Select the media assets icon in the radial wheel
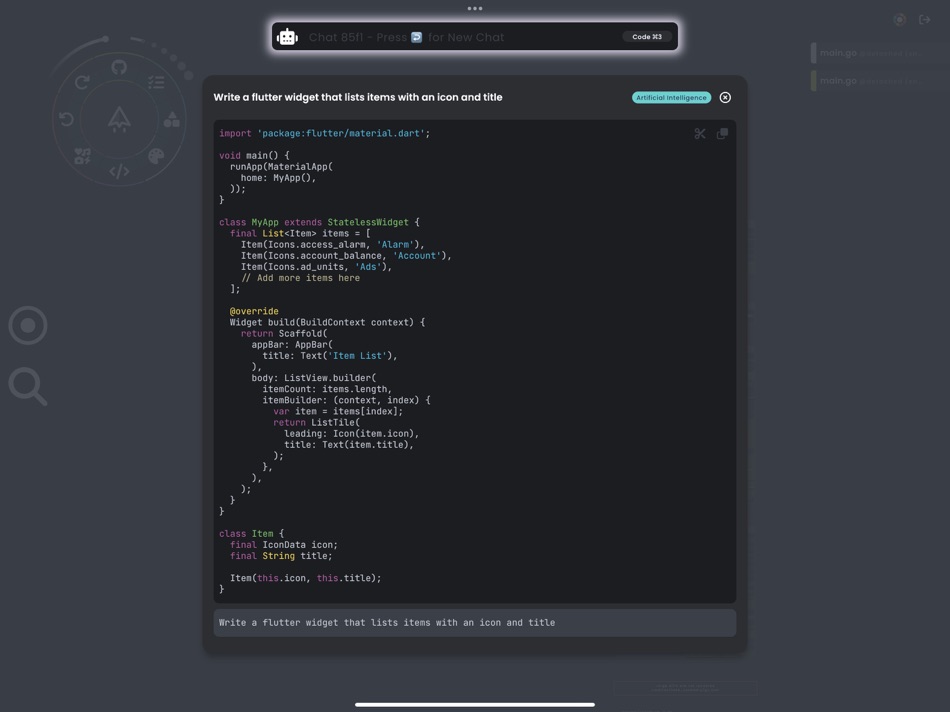The width and height of the screenshot is (950, 712). (81, 155)
